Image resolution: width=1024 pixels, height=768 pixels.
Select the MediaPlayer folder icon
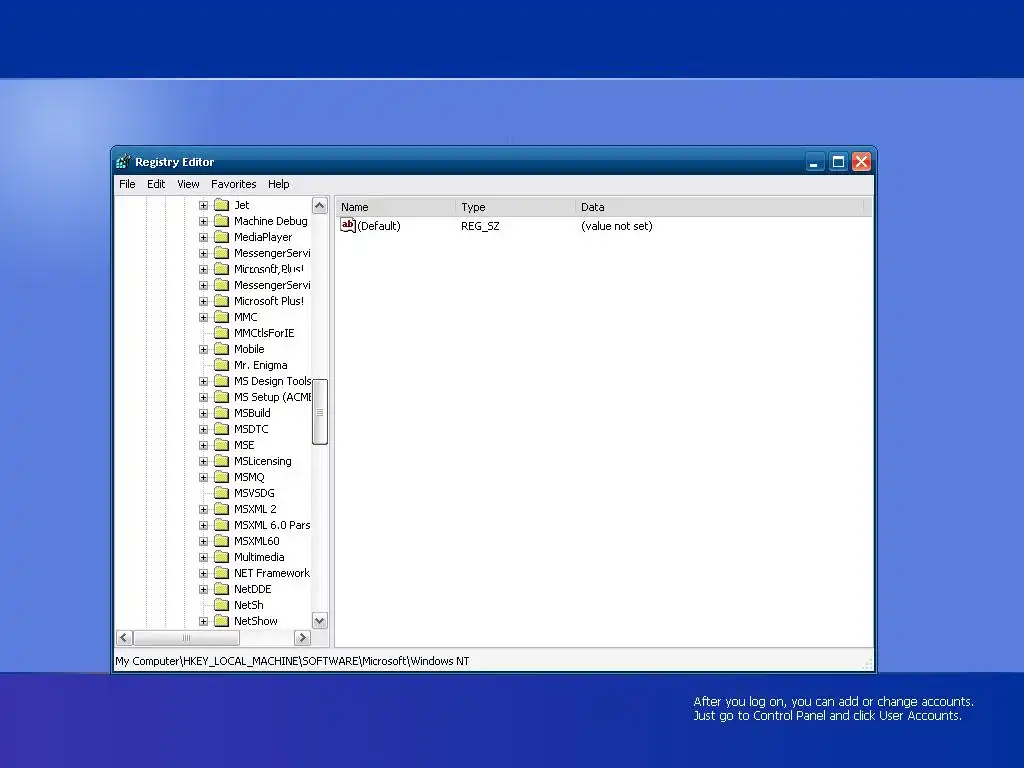[222, 237]
